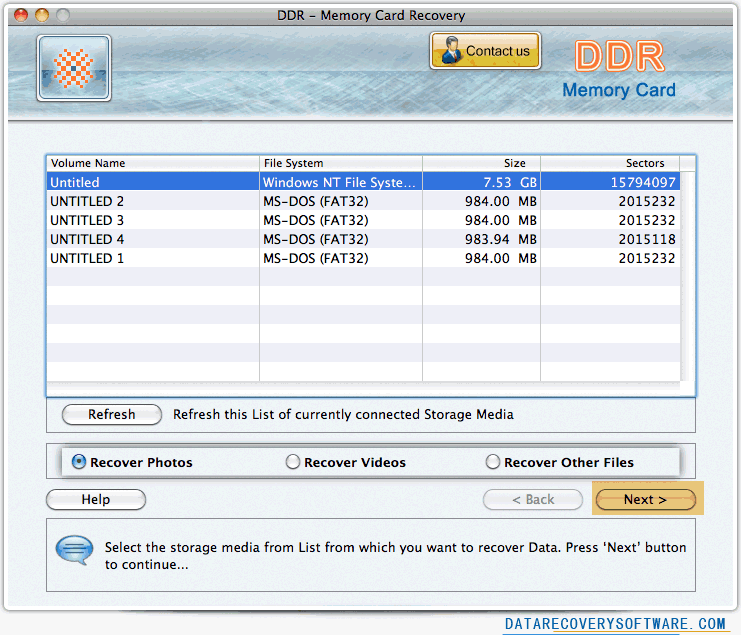Click the 2015118 sectors value
Image resolution: width=741 pixels, height=635 pixels.
point(647,239)
